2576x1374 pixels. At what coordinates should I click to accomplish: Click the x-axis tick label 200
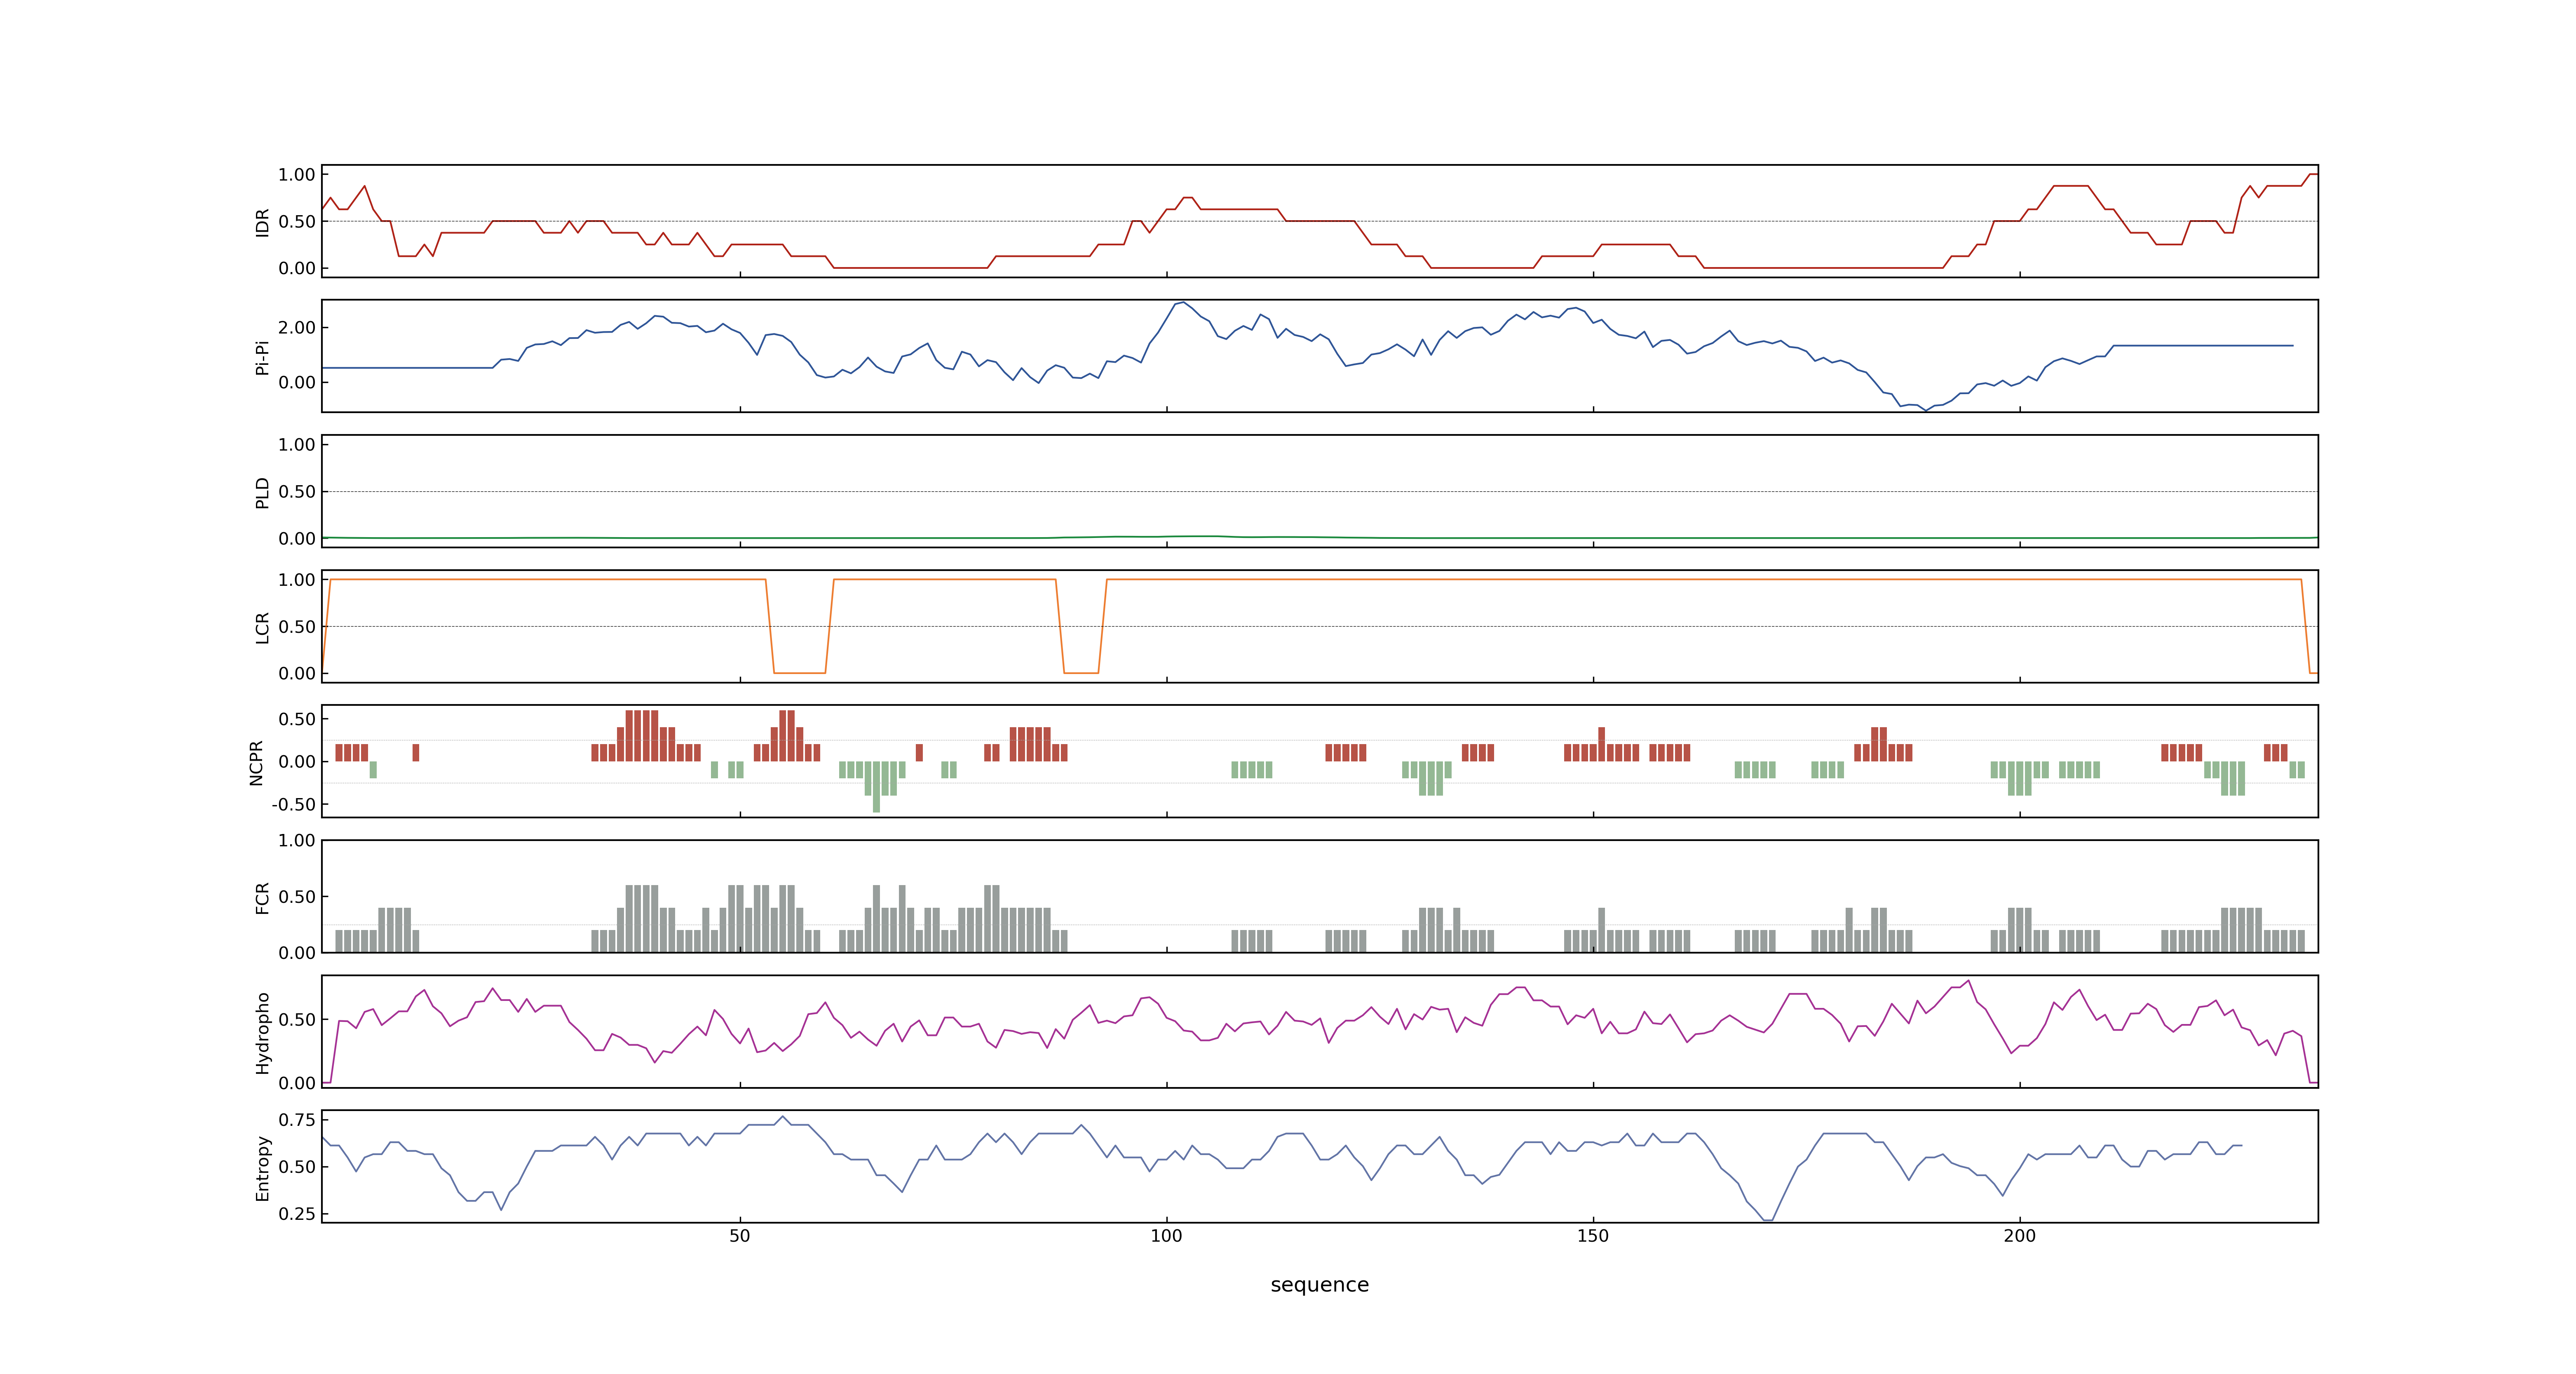(2019, 1236)
